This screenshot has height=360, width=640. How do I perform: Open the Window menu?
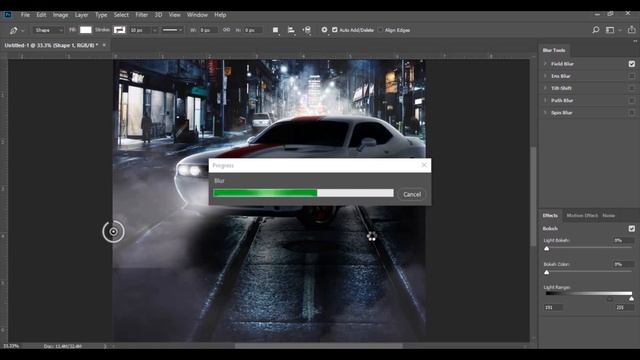click(x=197, y=15)
